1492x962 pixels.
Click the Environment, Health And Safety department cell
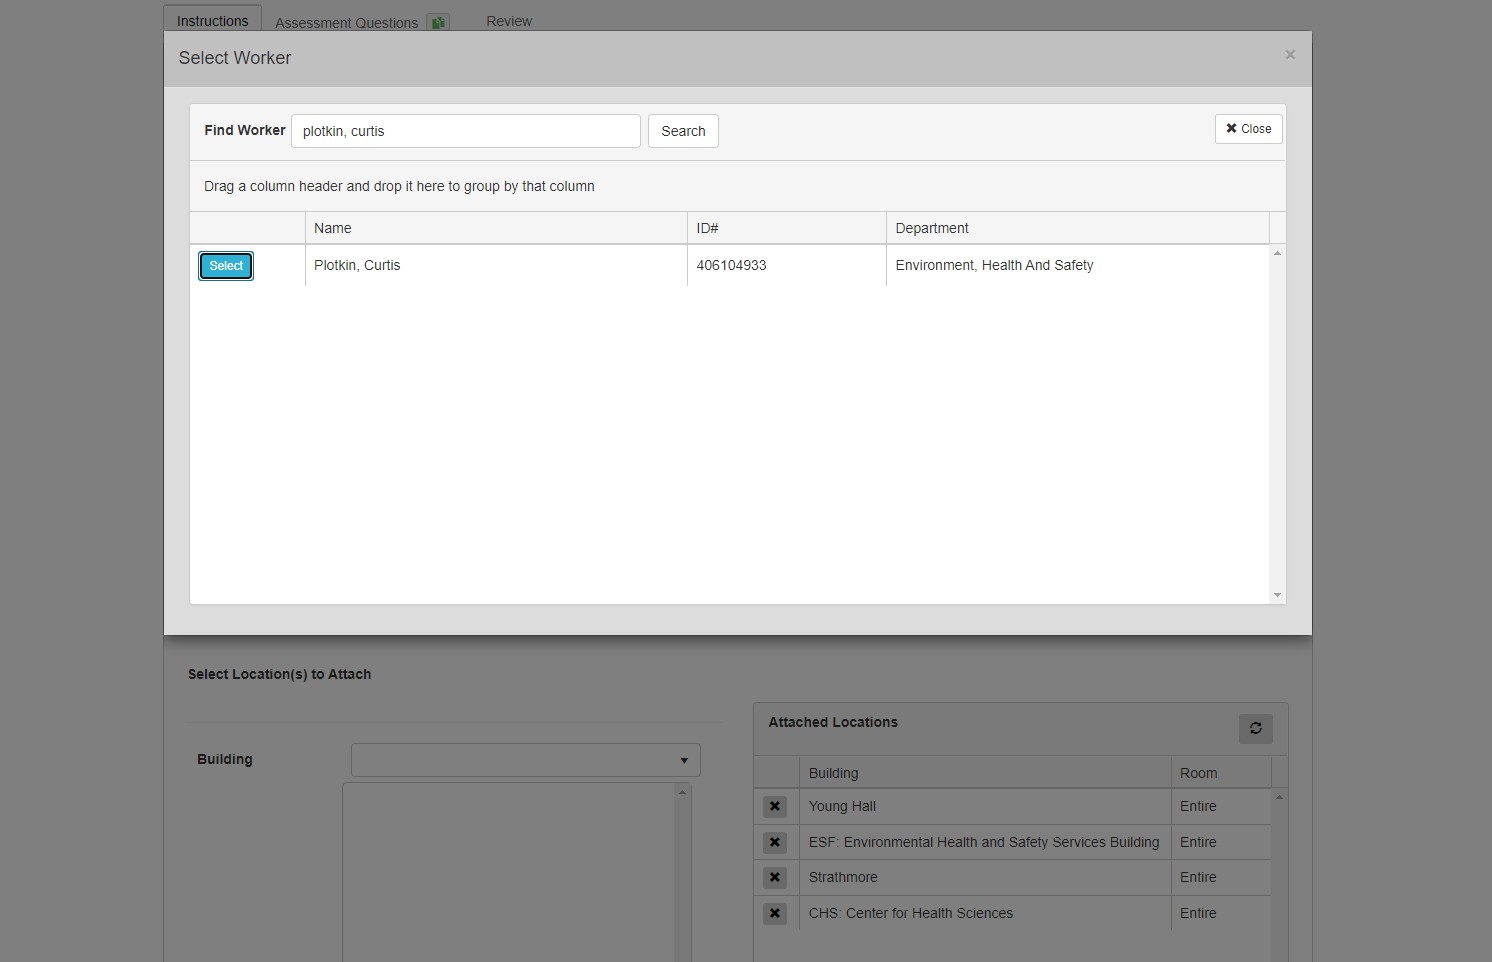click(x=1078, y=265)
